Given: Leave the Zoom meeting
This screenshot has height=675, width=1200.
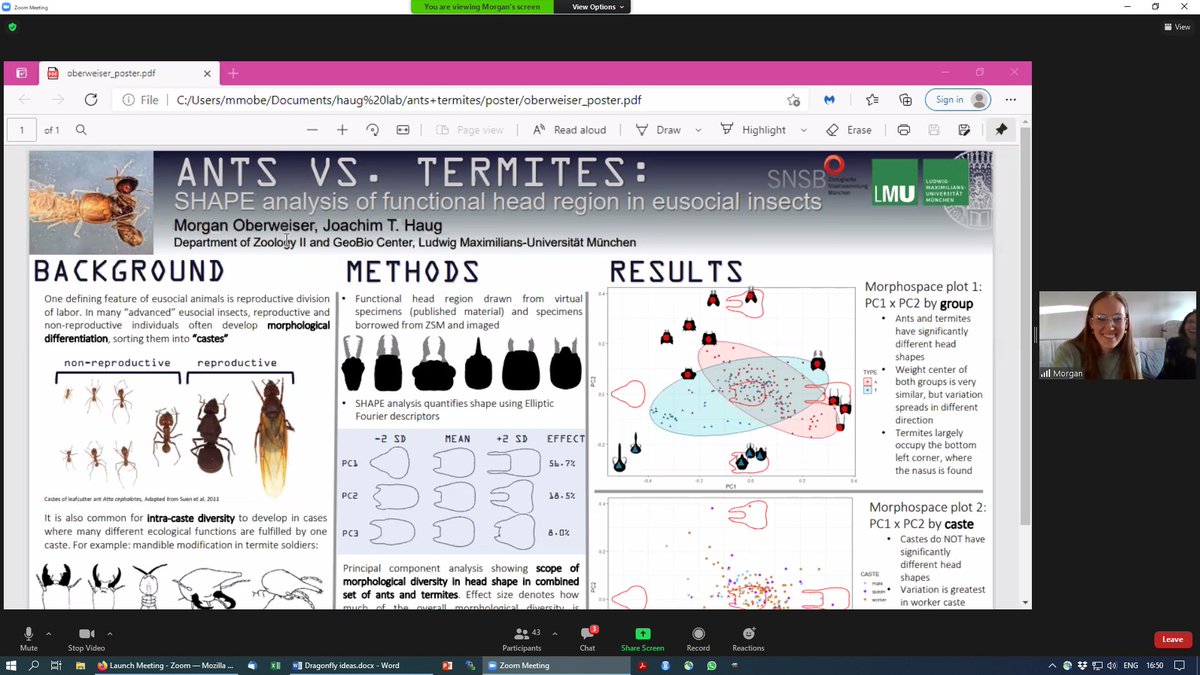Looking at the screenshot, I should [x=1173, y=640].
